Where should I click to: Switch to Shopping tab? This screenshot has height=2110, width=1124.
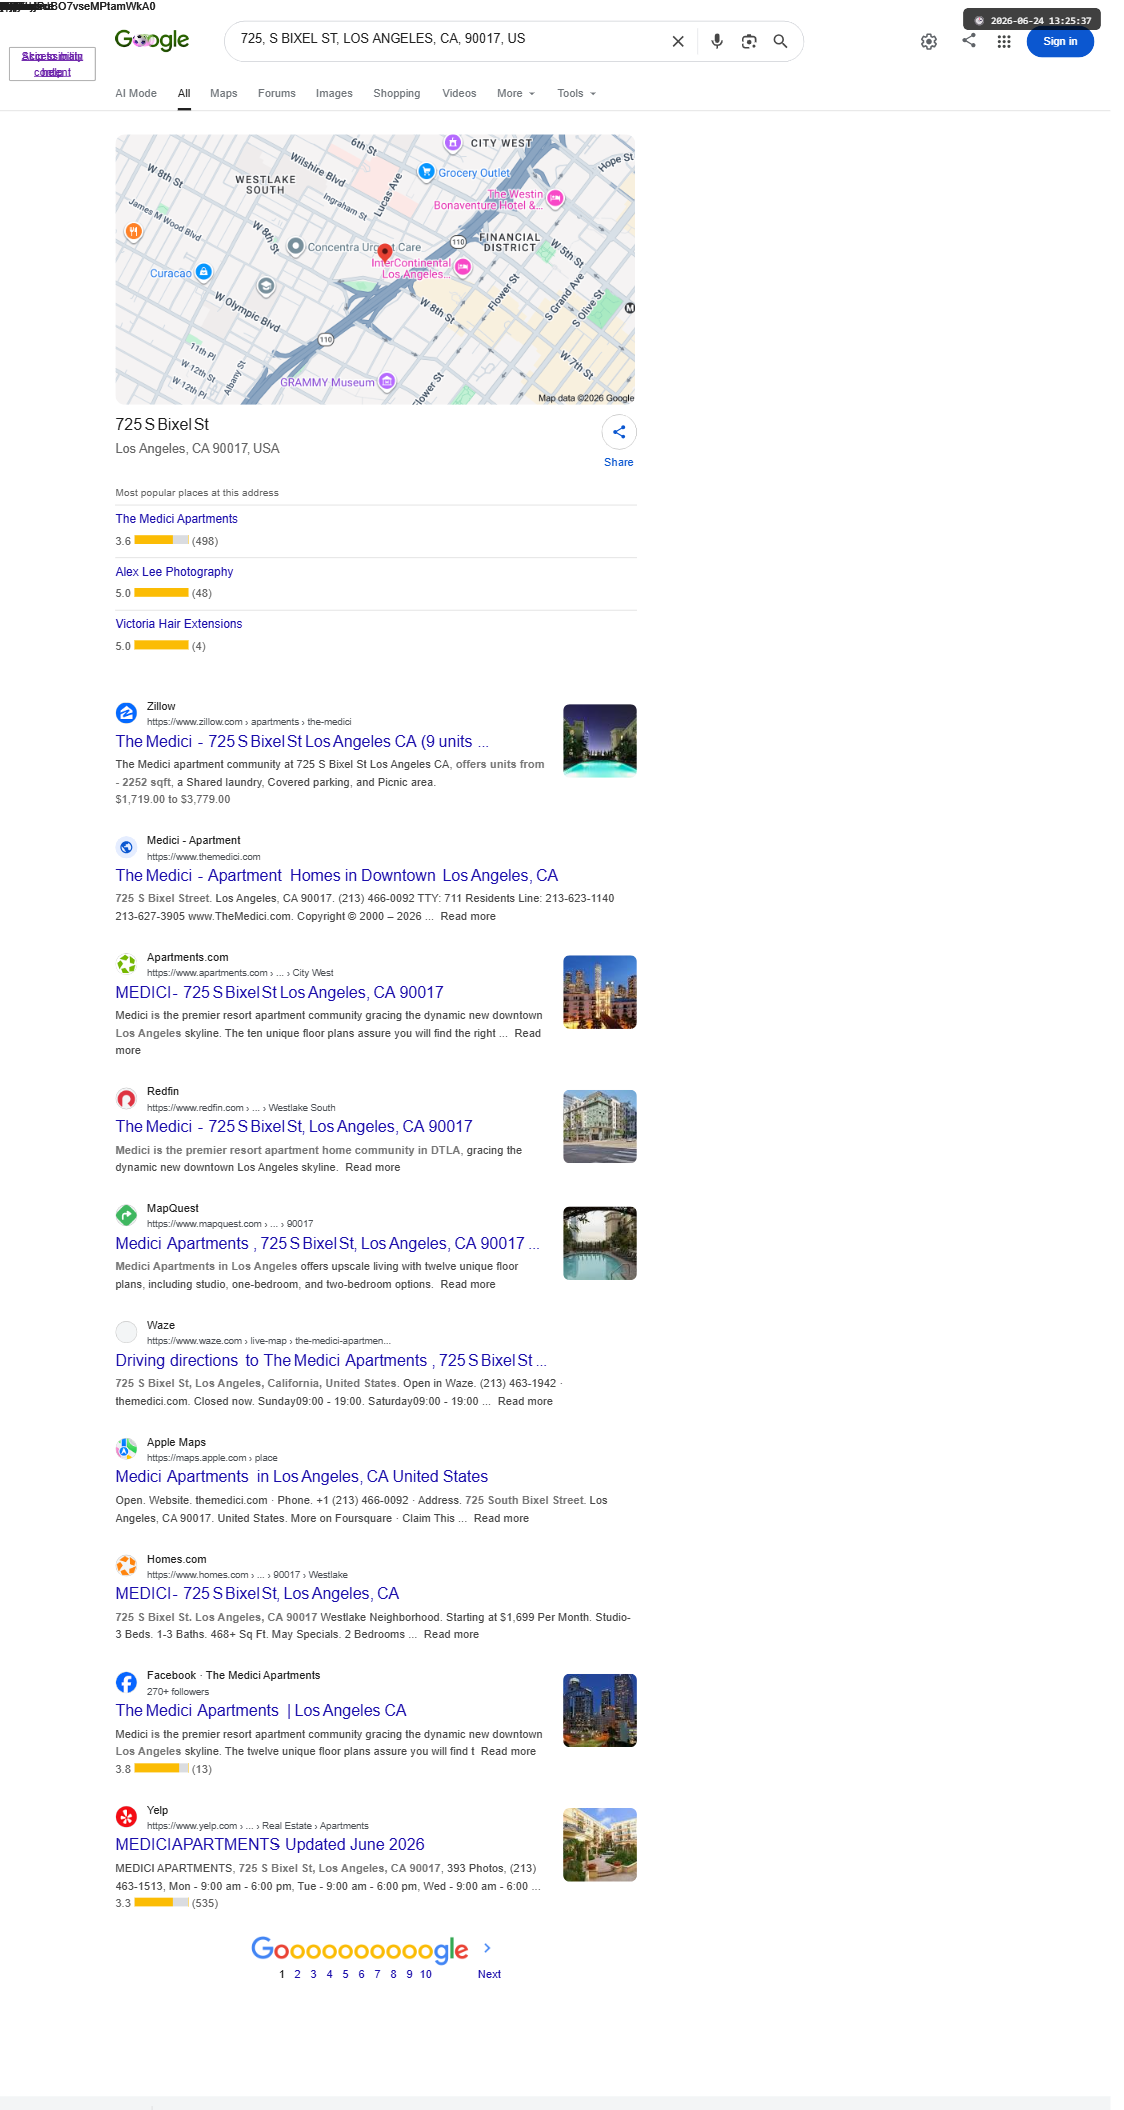pos(397,93)
